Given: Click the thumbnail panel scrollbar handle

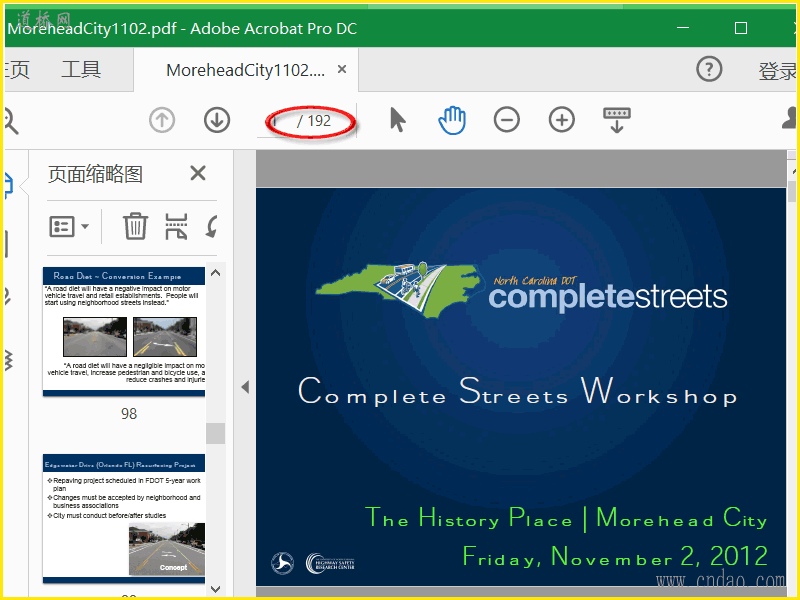Looking at the screenshot, I should coord(215,433).
